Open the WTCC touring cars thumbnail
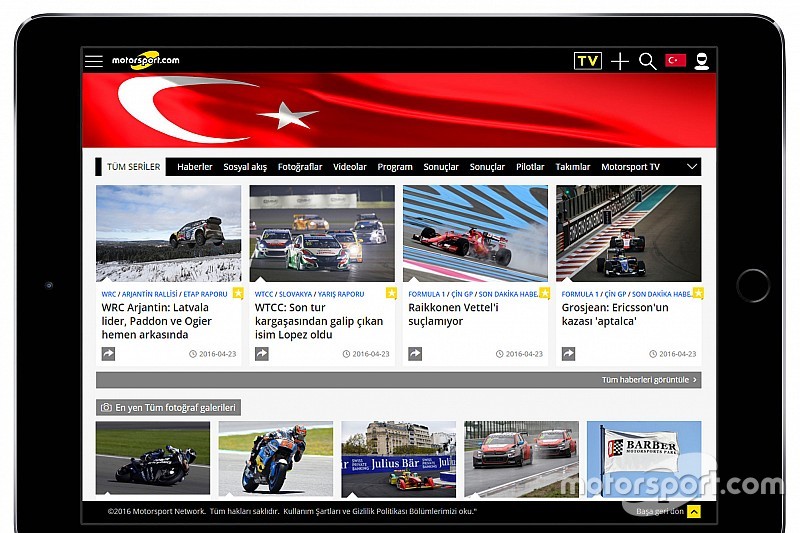This screenshot has height=533, width=800. pyautogui.click(x=322, y=233)
